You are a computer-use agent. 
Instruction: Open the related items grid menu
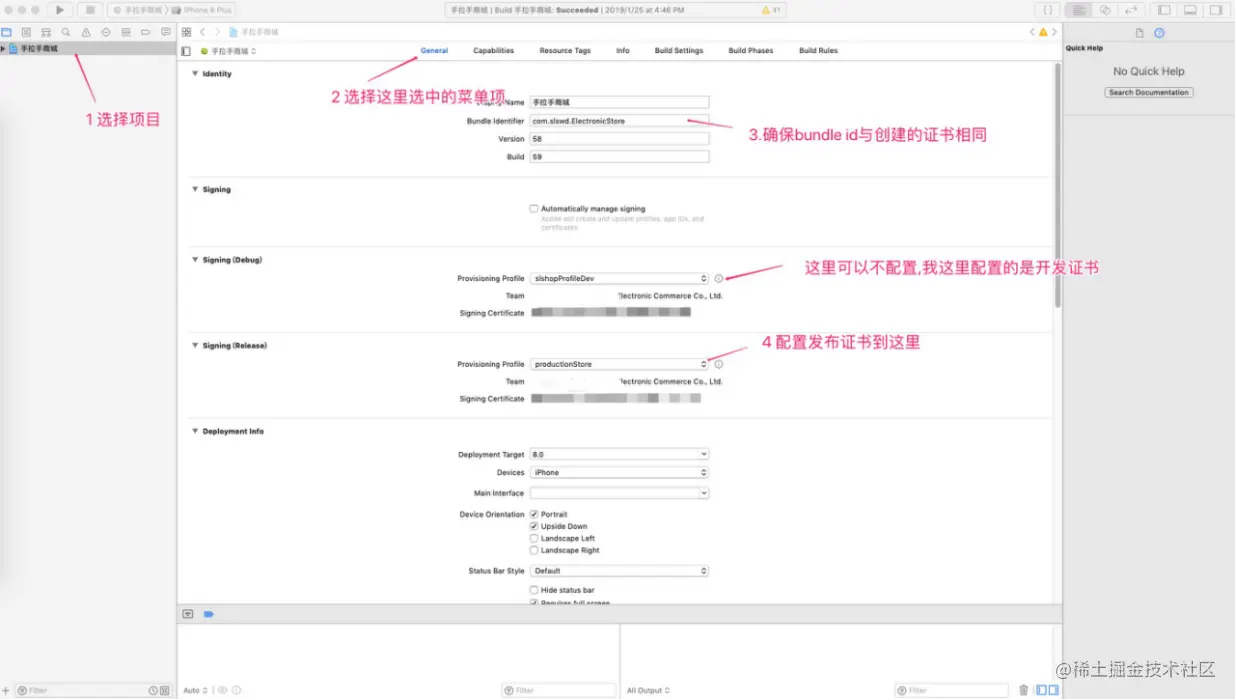click(x=186, y=32)
